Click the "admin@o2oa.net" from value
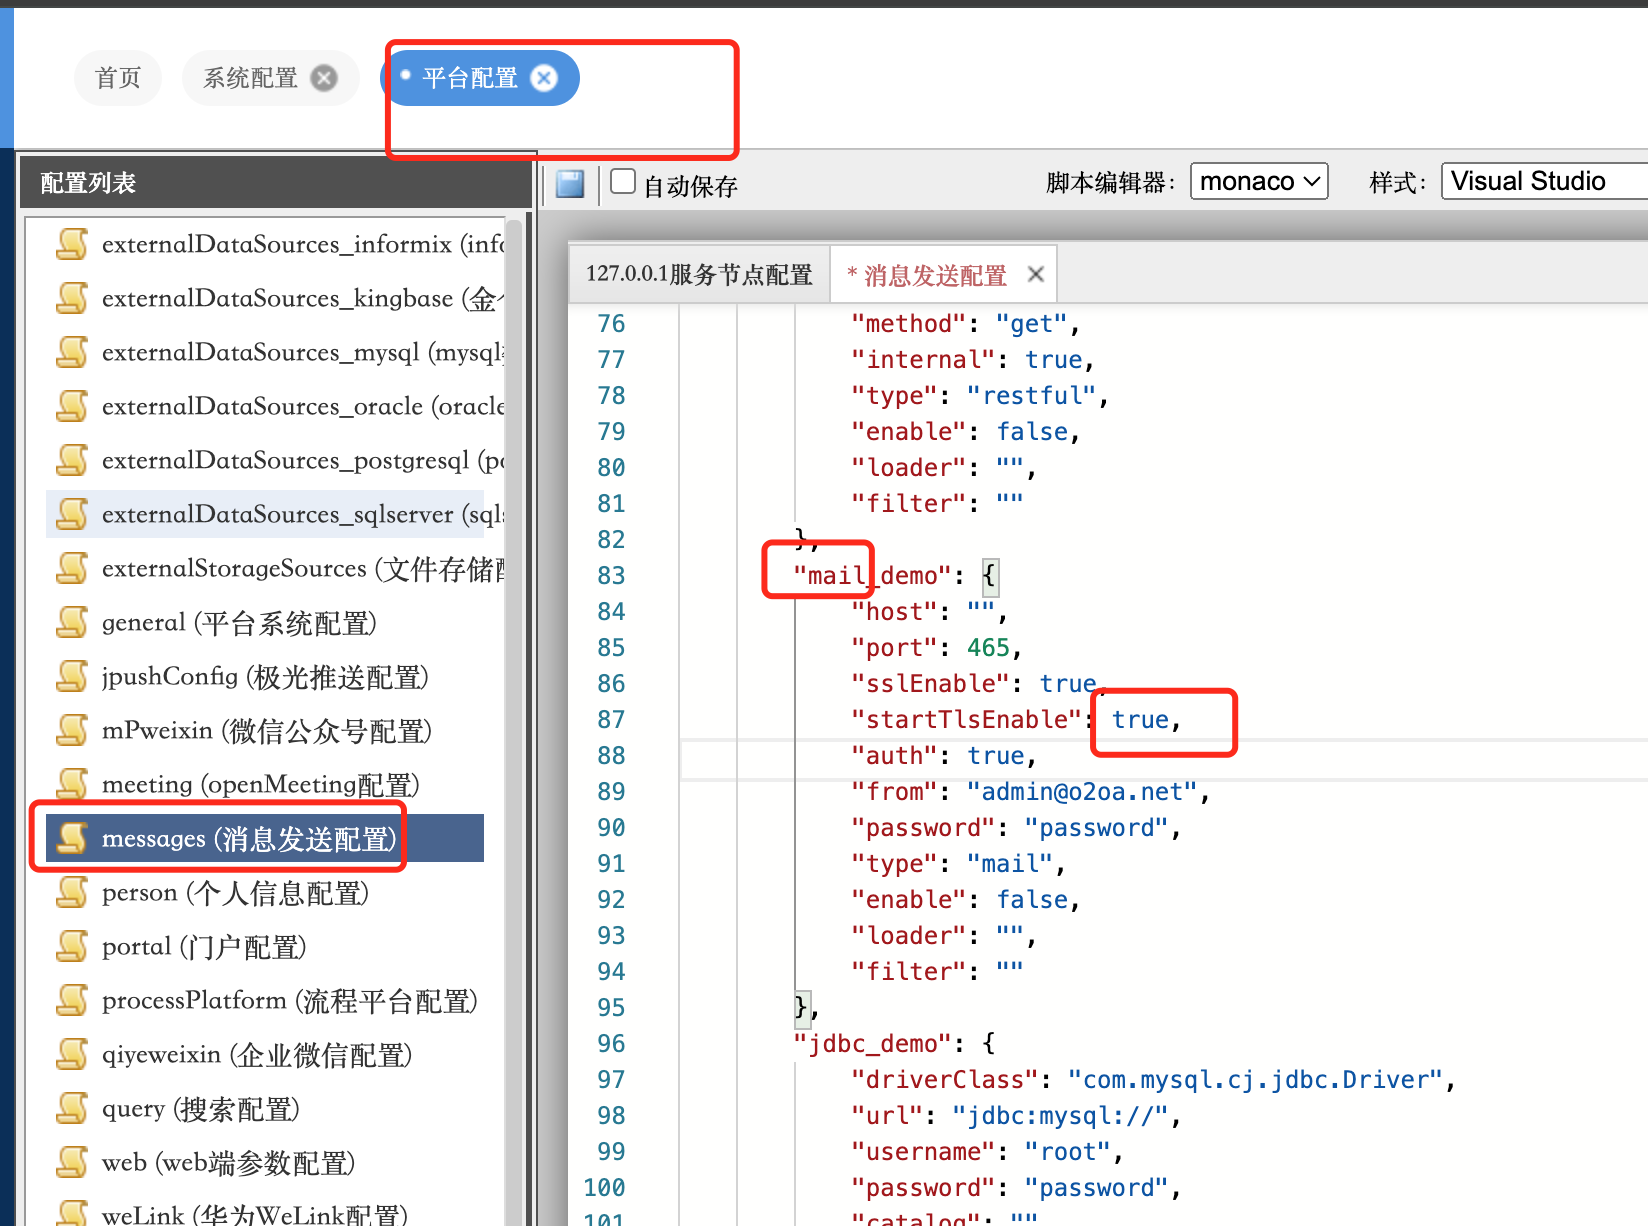Viewport: 1648px width, 1226px height. pos(1082,791)
